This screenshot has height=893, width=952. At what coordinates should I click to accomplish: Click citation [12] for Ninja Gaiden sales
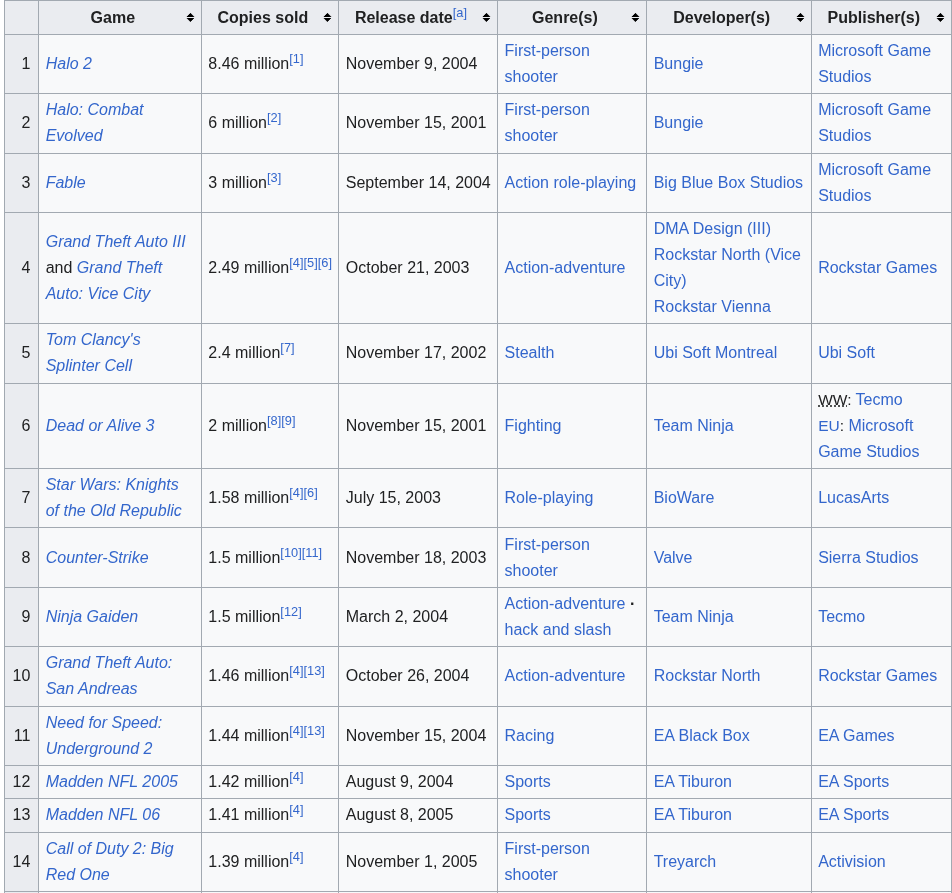(291, 613)
